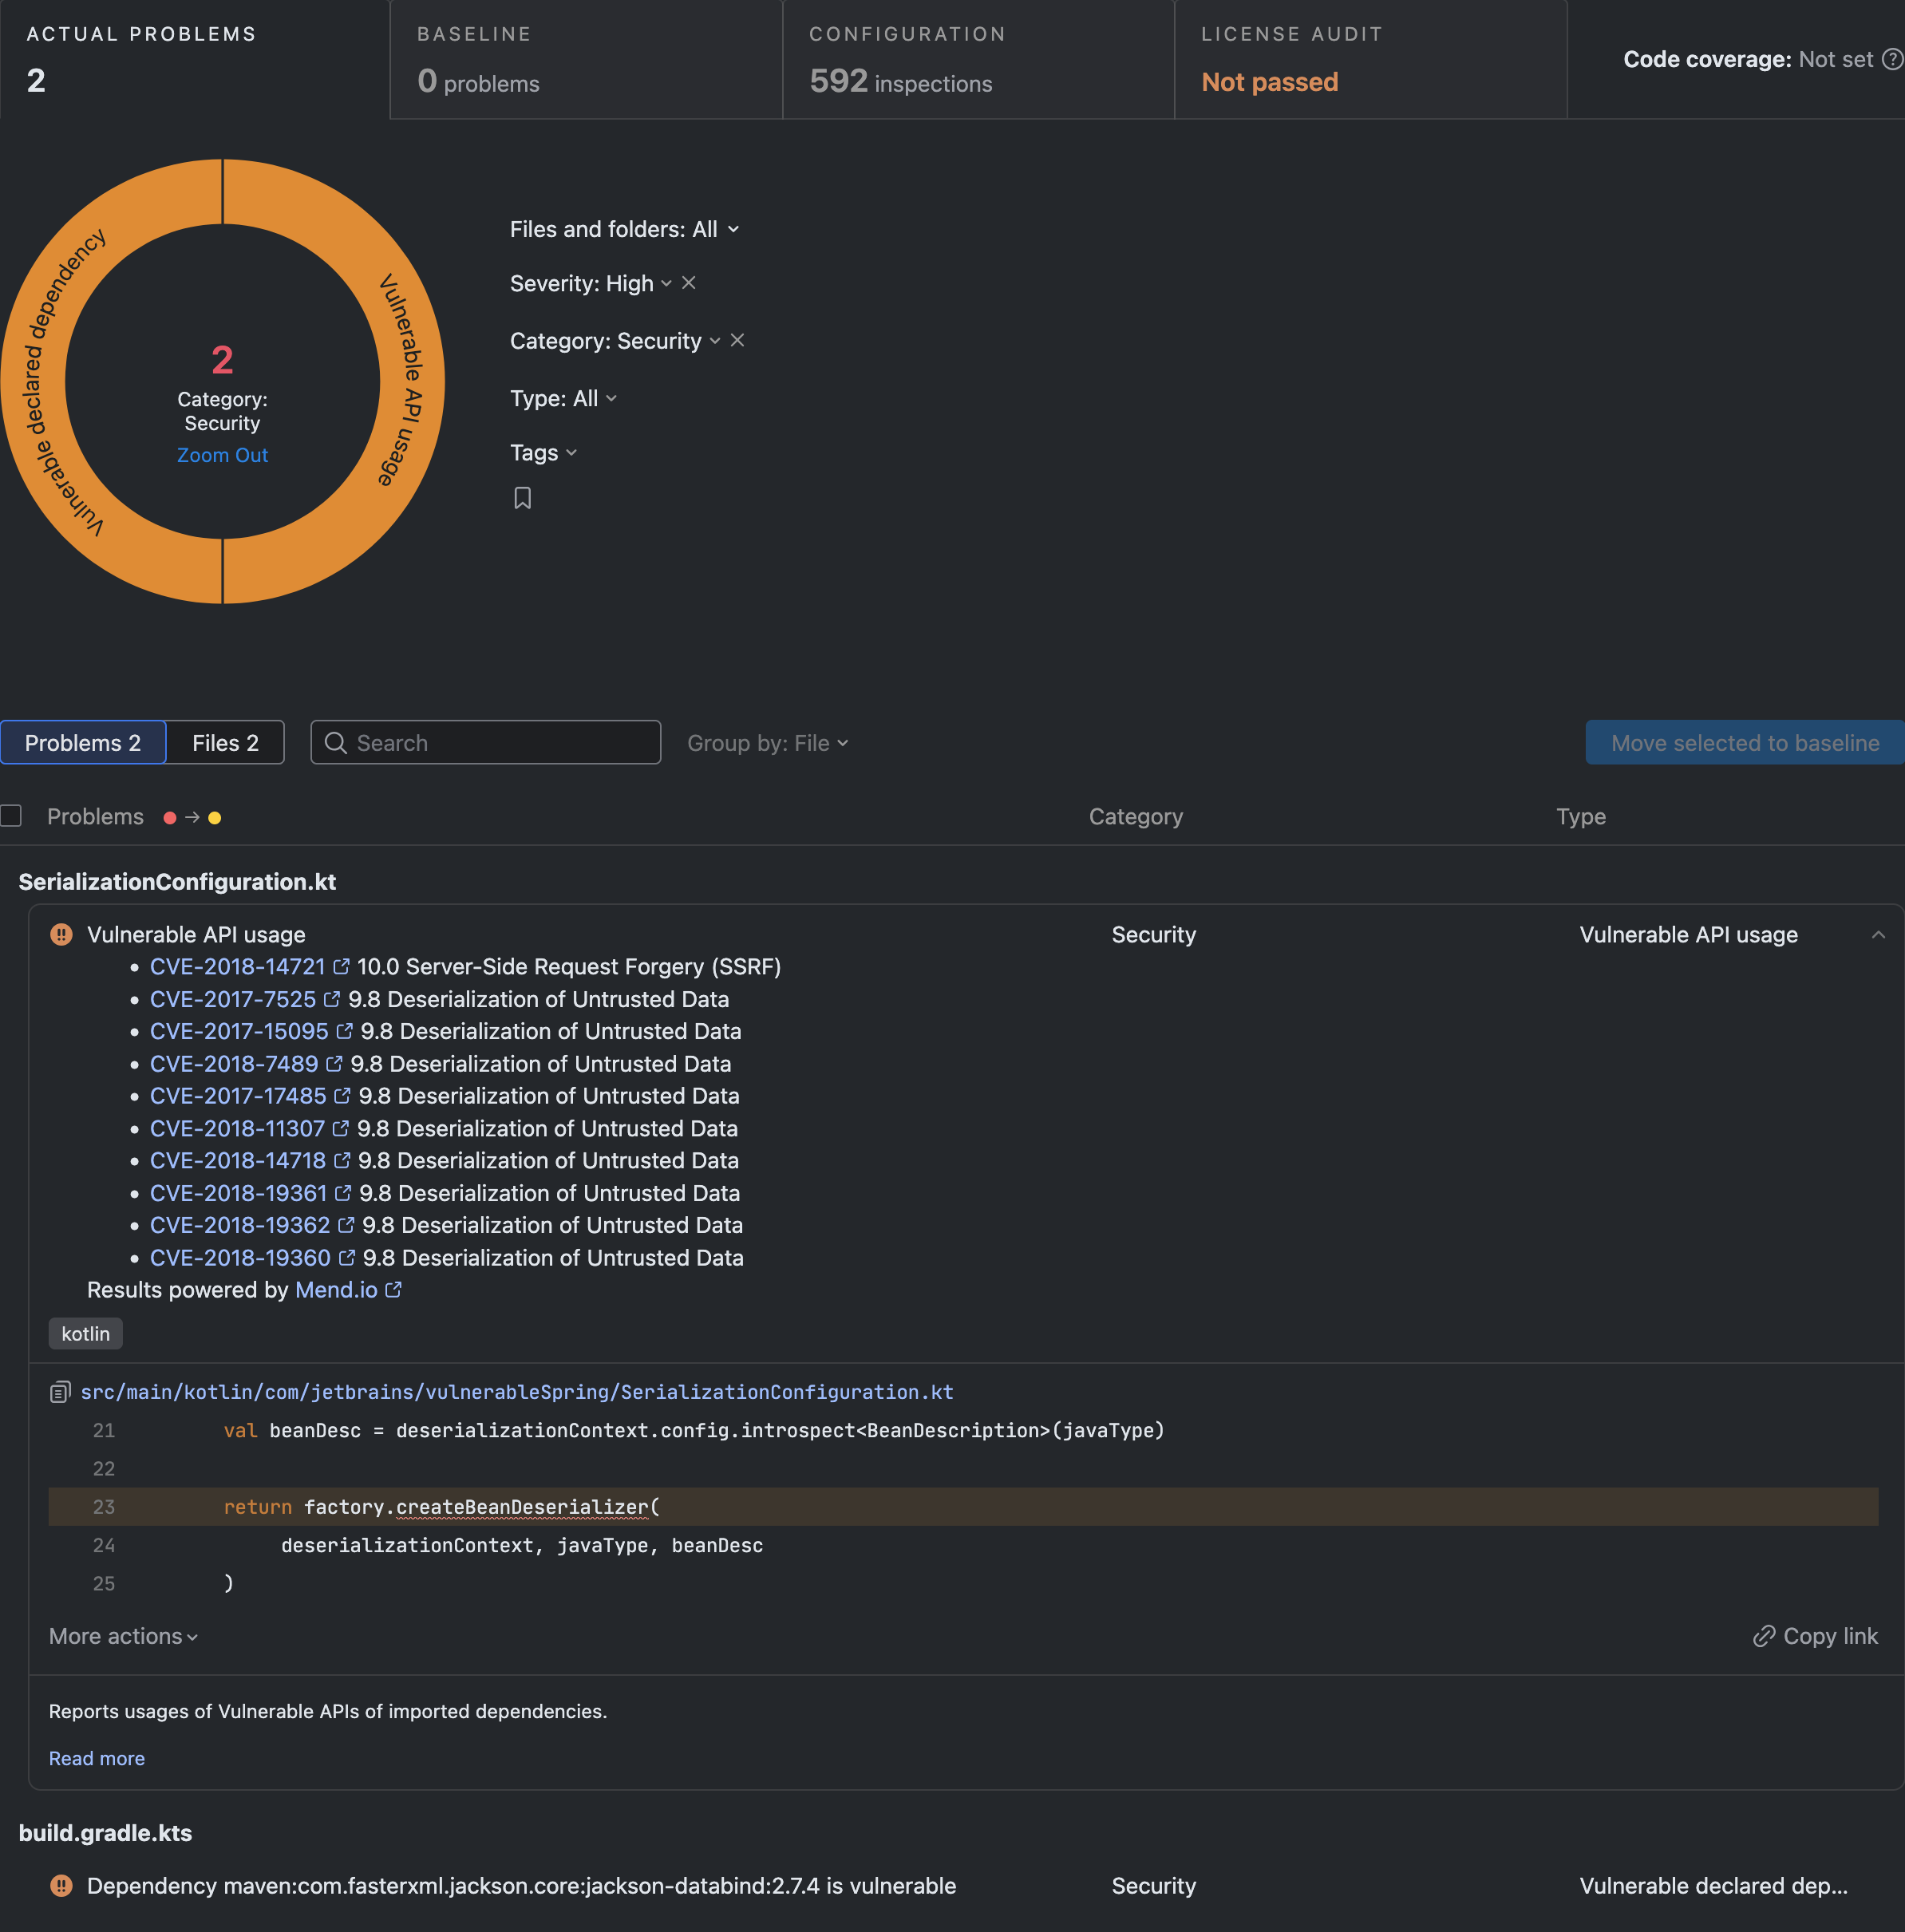Switch to the Baseline tab
The width and height of the screenshot is (1905, 1932).
(x=586, y=59)
